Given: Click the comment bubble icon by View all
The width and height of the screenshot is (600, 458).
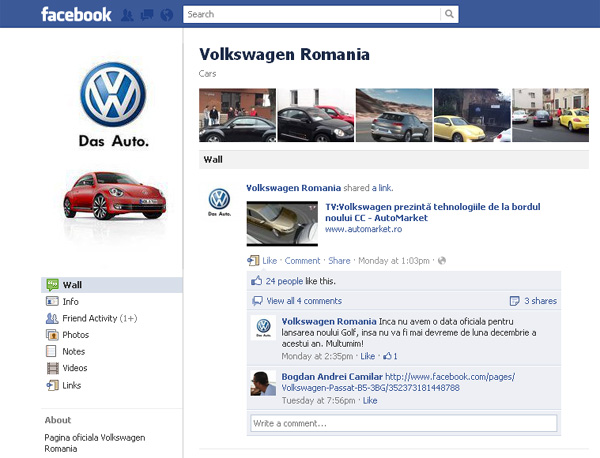Looking at the screenshot, I should (x=257, y=301).
